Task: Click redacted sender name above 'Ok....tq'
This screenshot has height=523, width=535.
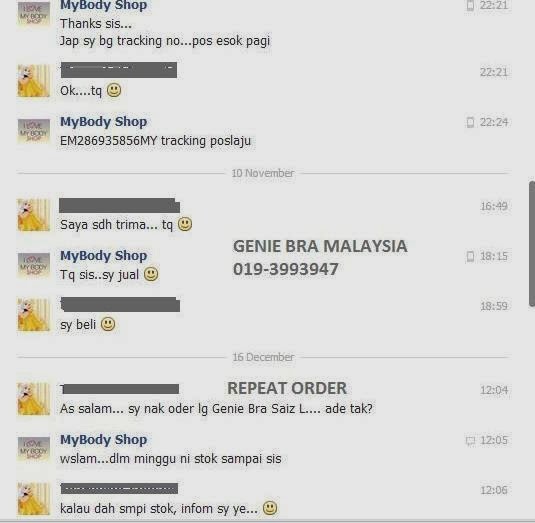Action: [x=119, y=70]
